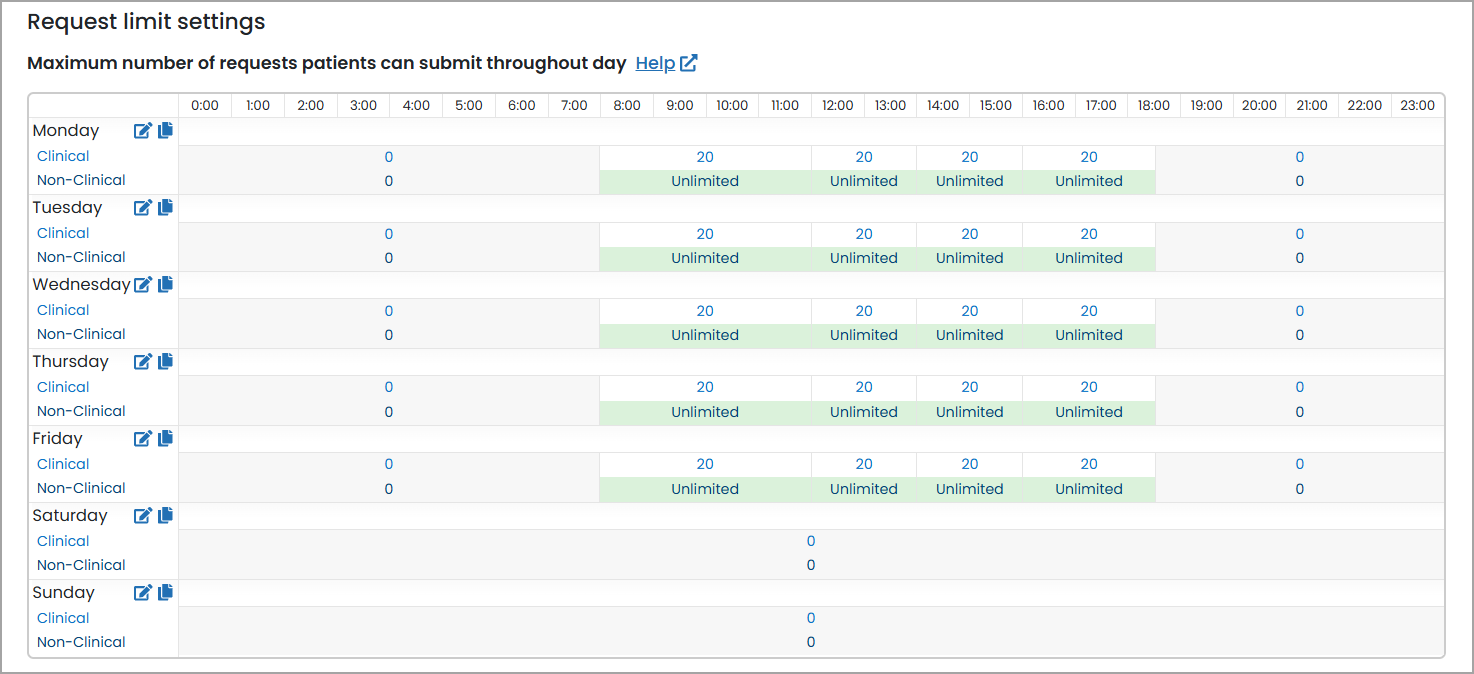Click Monday's Clinical row label
Screen dimensions: 1474x674
[x=63, y=156]
